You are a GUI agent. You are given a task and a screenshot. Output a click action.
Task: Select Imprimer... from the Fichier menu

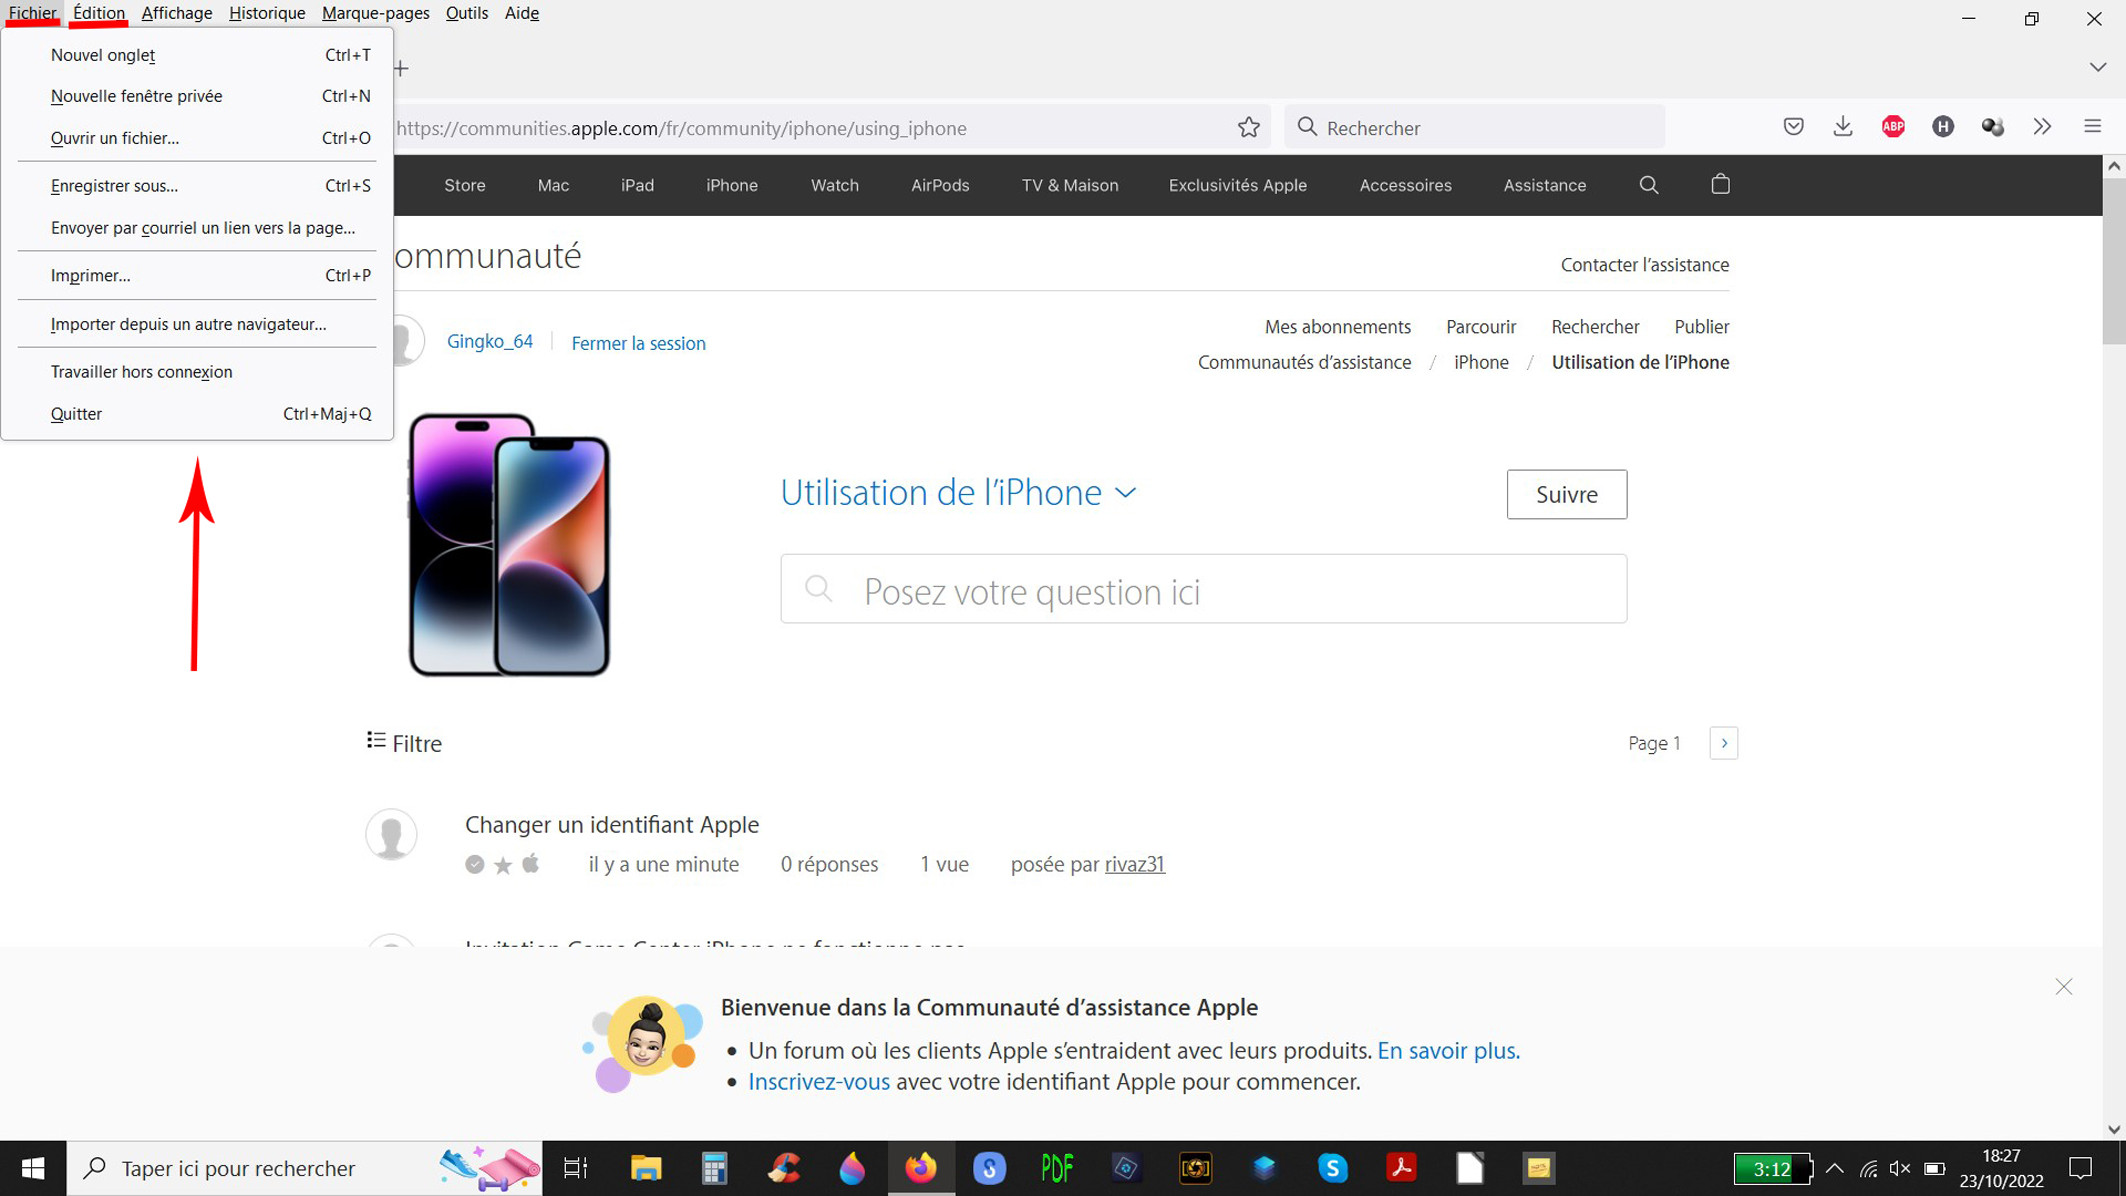coord(91,276)
